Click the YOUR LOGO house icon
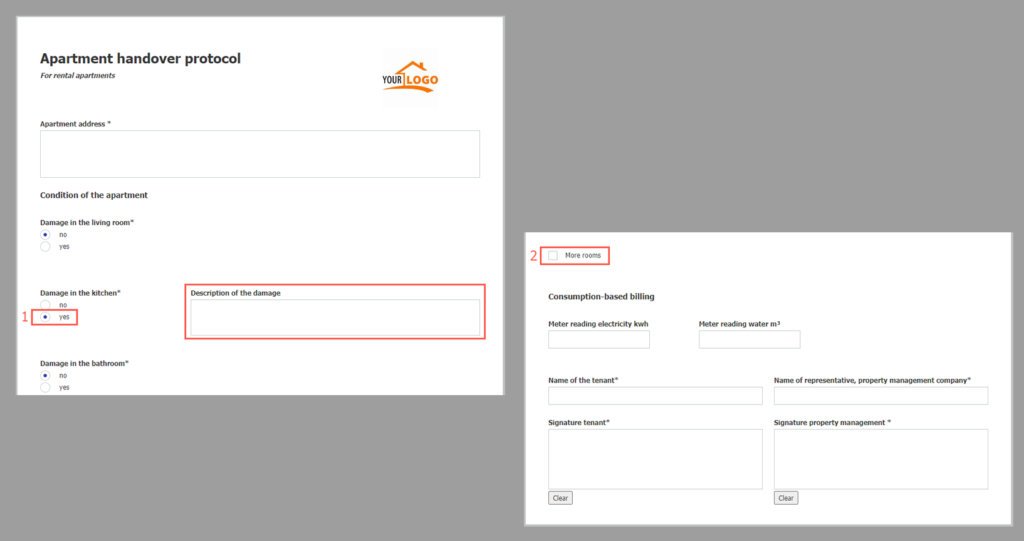The height and width of the screenshot is (541, 1024). click(410, 76)
